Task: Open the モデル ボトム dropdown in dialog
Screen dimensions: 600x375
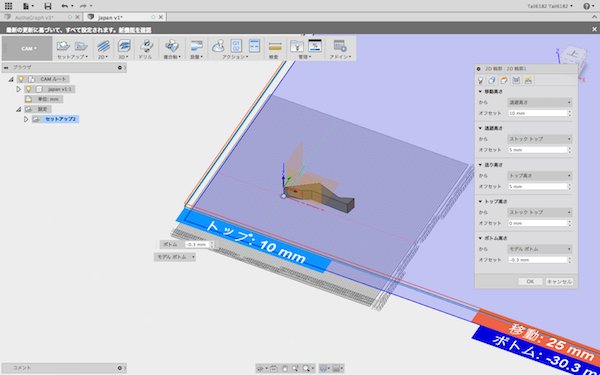Action: pyautogui.click(x=540, y=249)
